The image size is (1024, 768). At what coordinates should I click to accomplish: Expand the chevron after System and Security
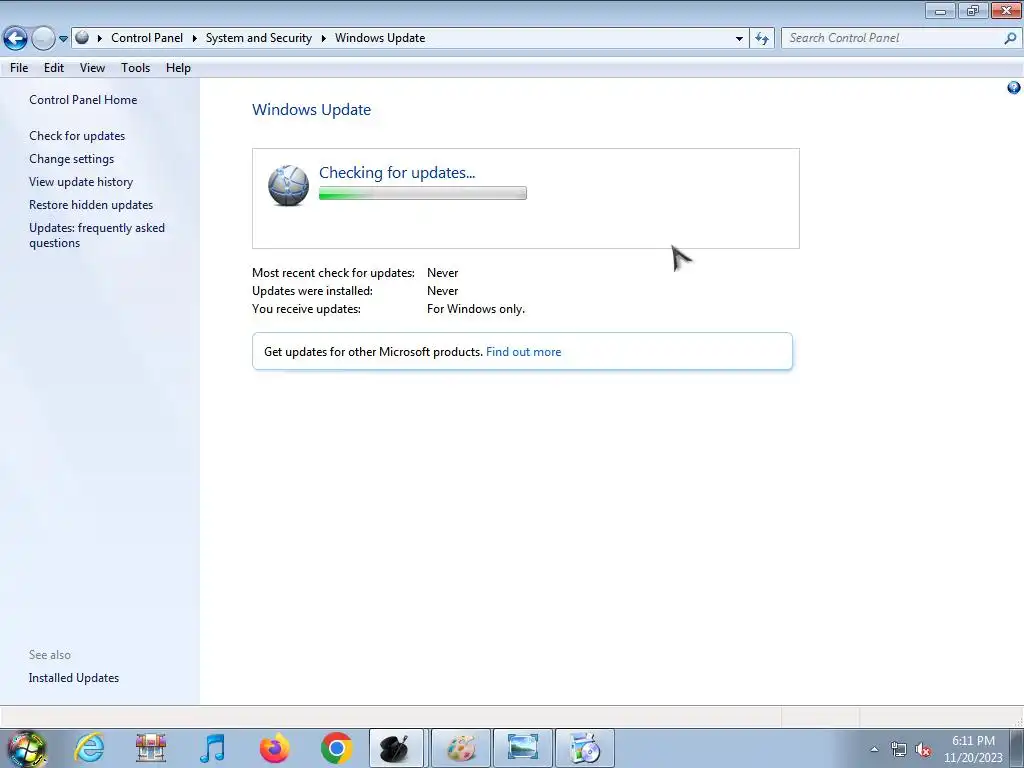point(323,39)
